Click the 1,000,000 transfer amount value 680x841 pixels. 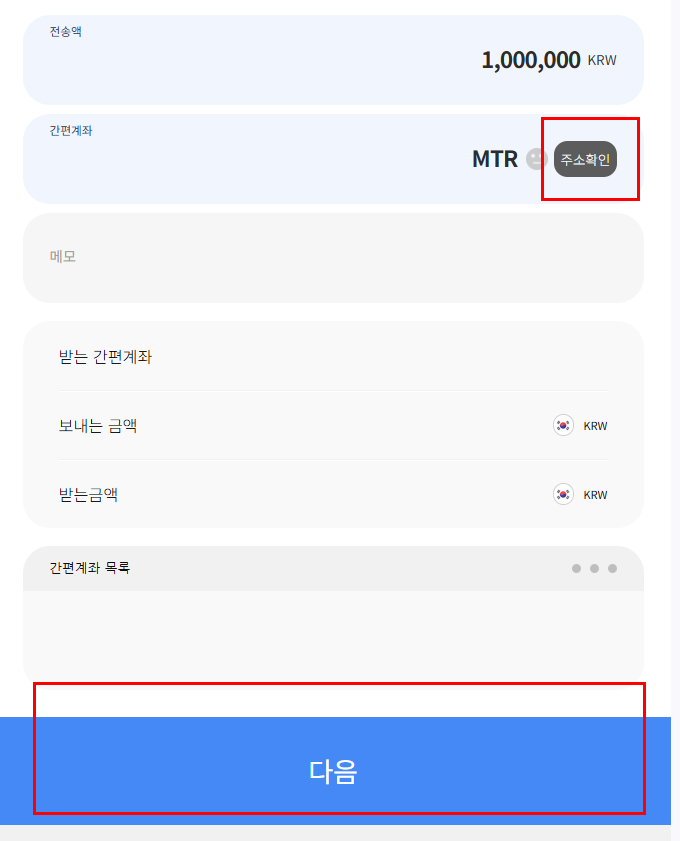click(x=530, y=60)
